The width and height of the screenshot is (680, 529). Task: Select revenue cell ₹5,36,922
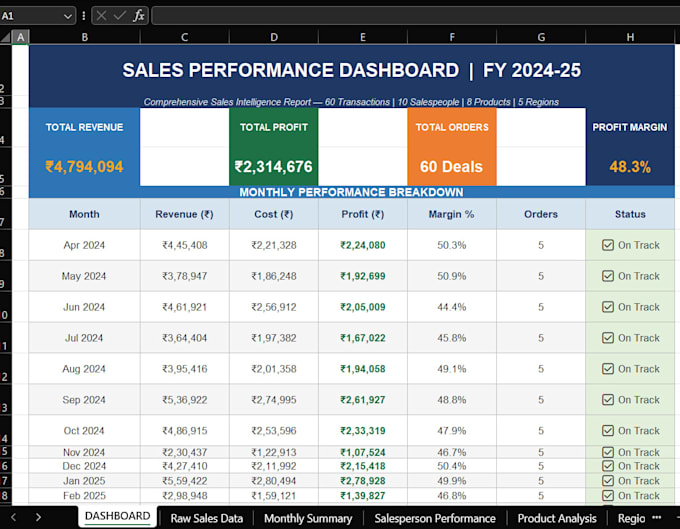pos(185,400)
